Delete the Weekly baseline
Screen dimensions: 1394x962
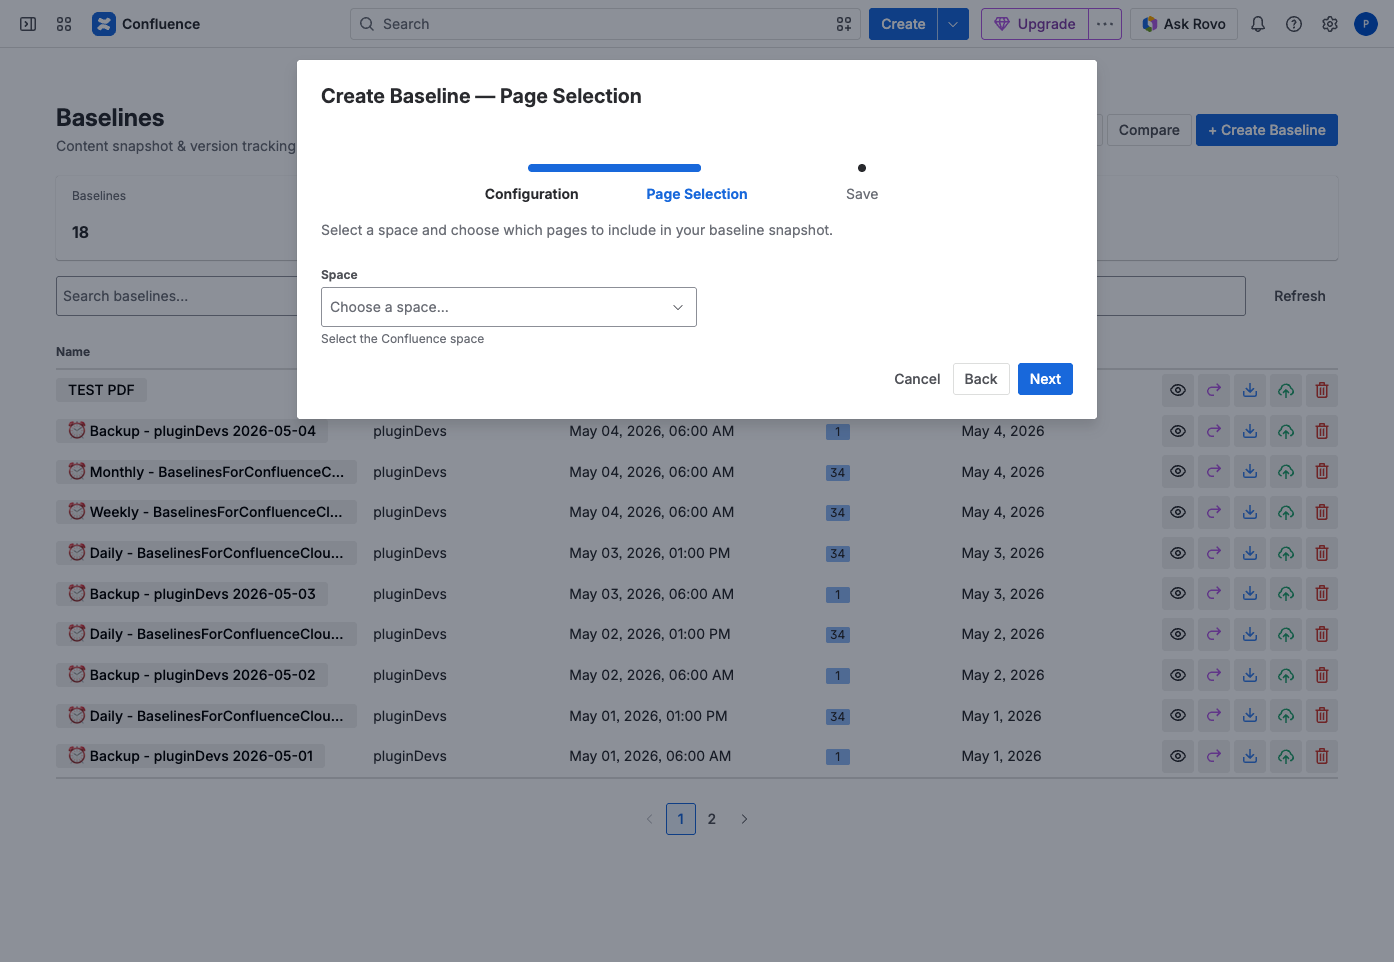pyautogui.click(x=1322, y=512)
